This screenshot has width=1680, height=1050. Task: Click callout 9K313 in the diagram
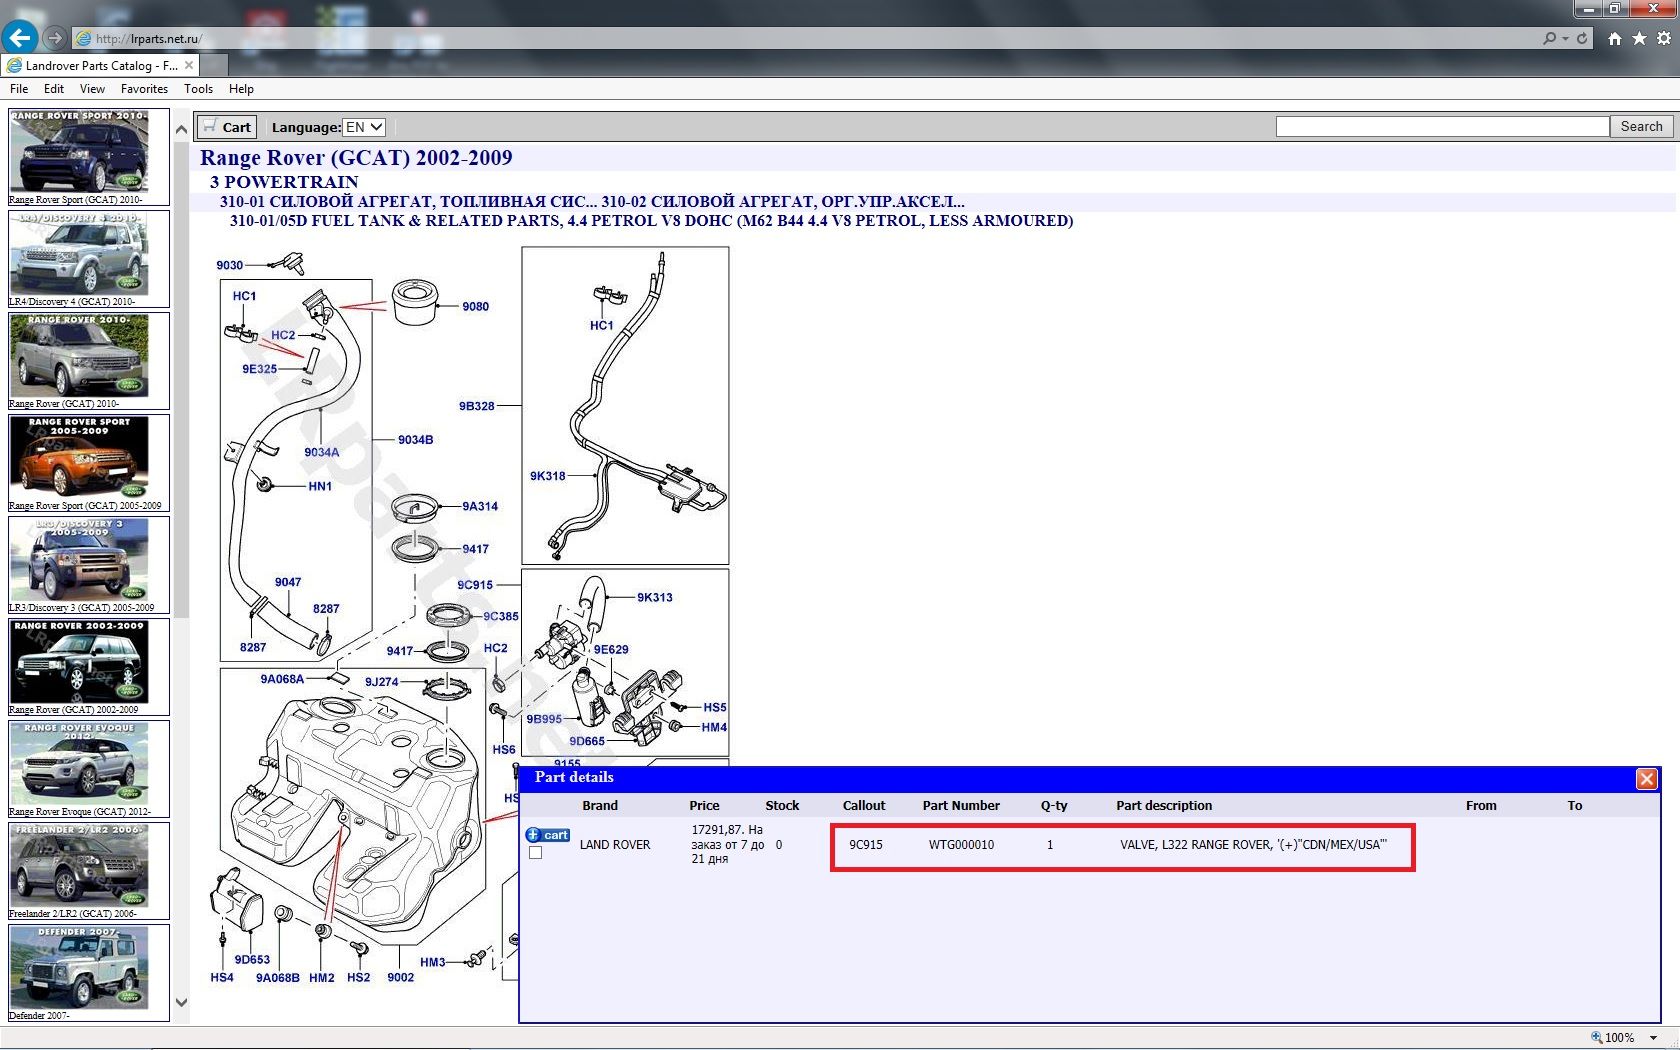[655, 597]
